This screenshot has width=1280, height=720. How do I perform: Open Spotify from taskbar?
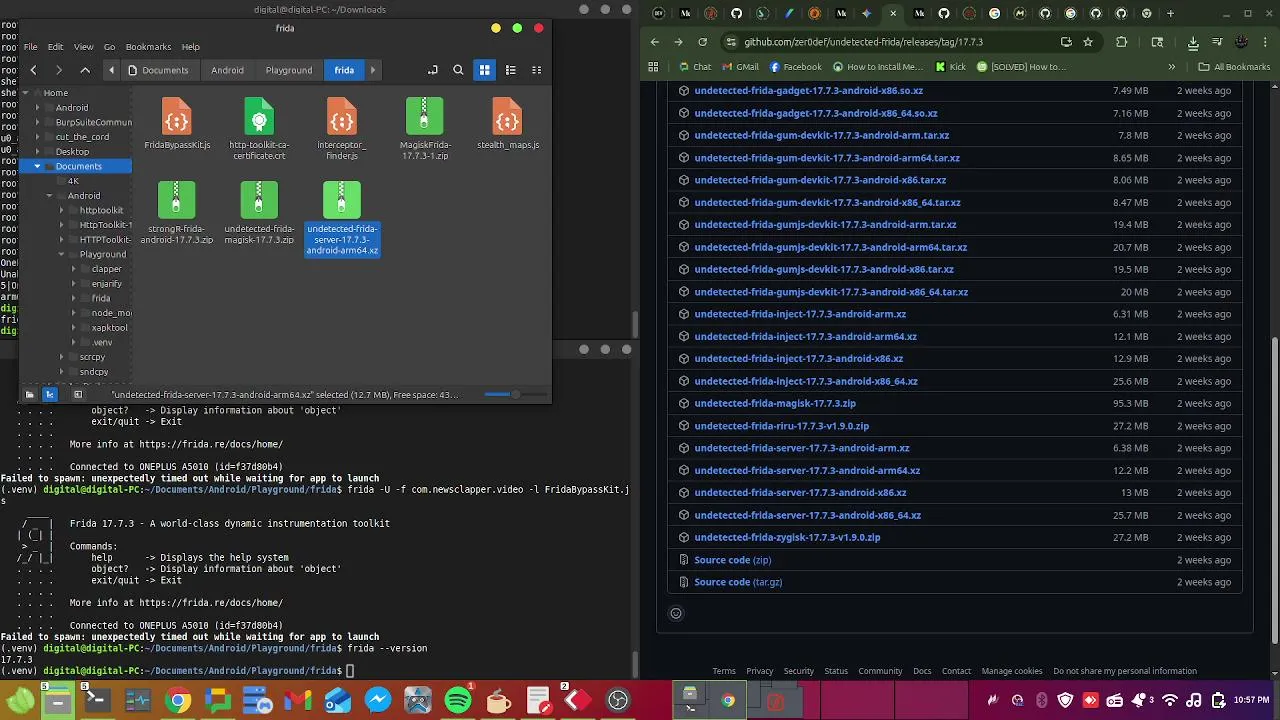pyautogui.click(x=458, y=700)
